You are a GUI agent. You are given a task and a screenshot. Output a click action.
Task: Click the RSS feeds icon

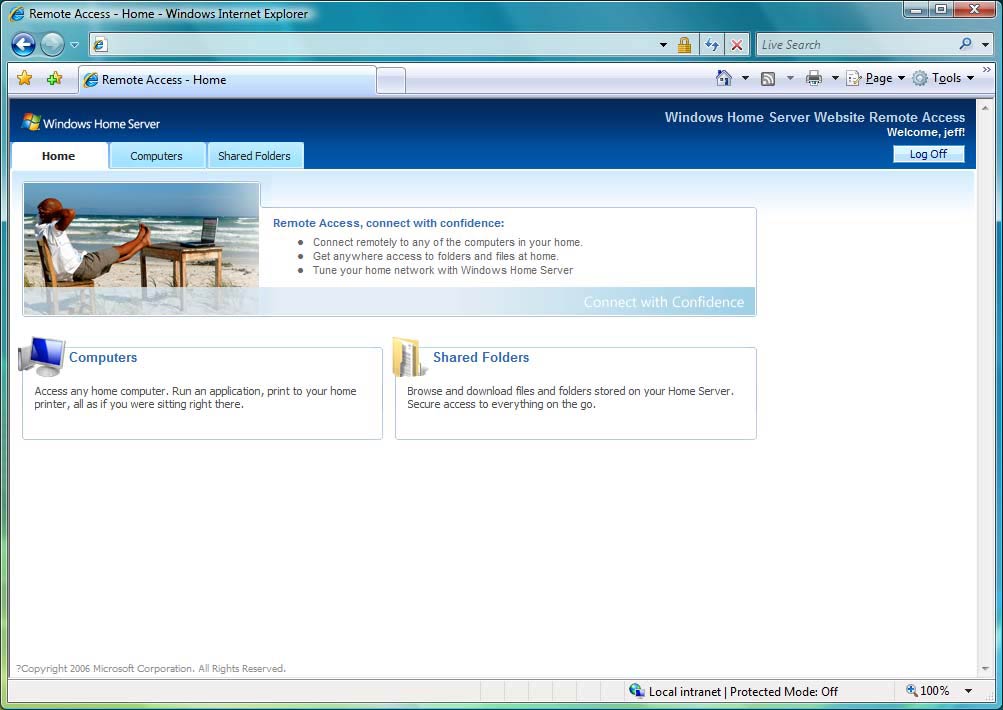coord(768,79)
